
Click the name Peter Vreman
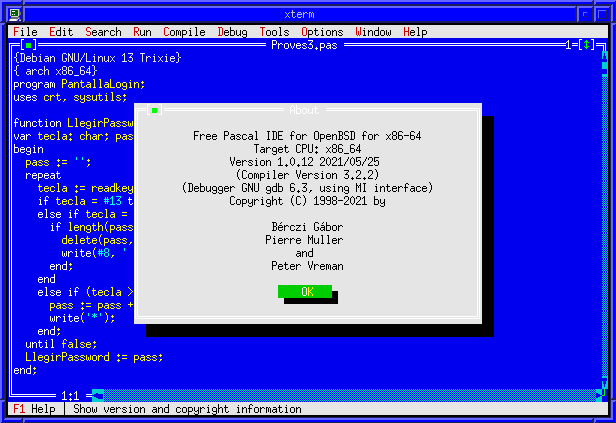point(307,266)
